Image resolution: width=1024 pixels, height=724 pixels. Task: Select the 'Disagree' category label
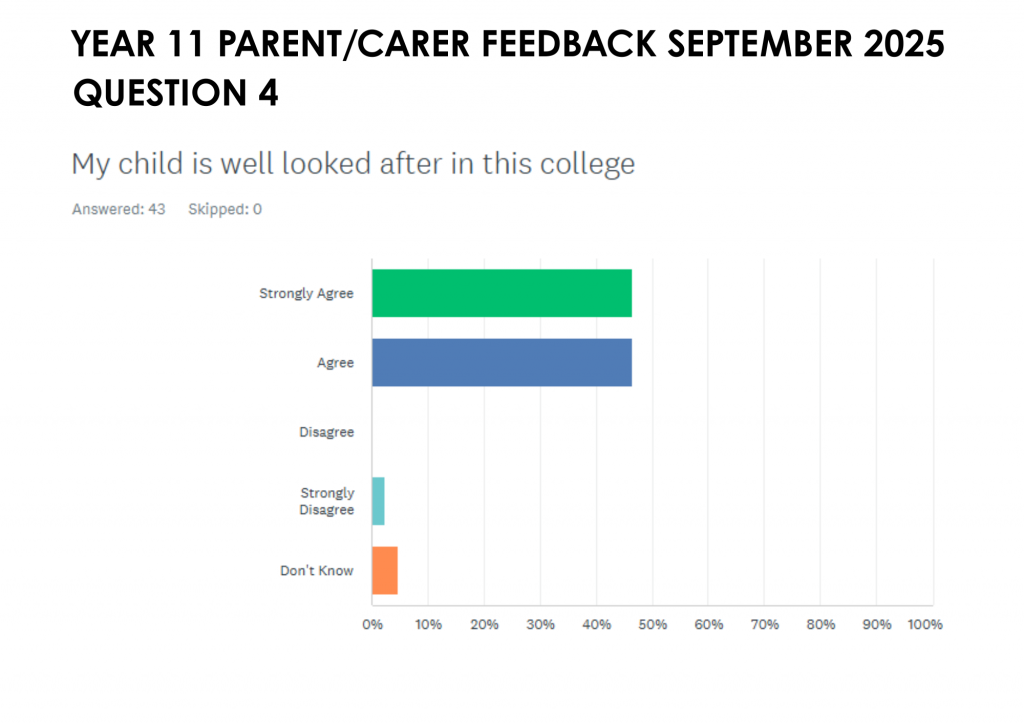click(x=326, y=433)
